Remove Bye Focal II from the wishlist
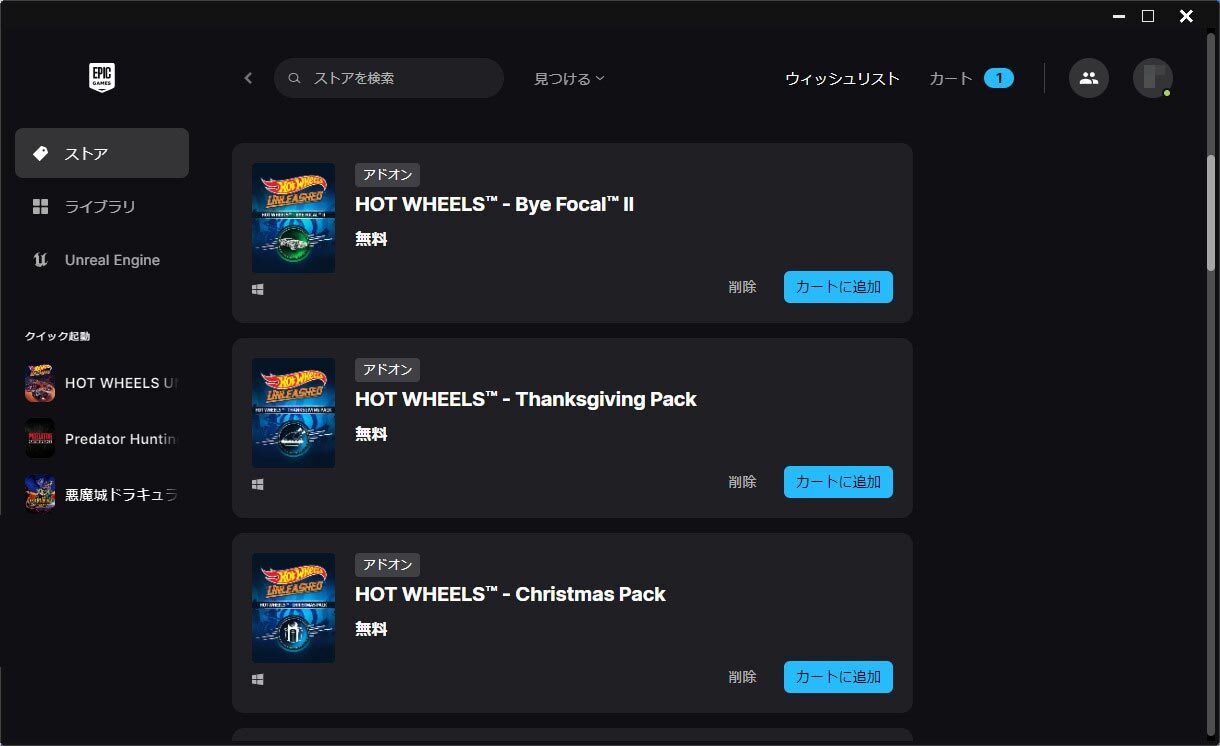 click(742, 287)
